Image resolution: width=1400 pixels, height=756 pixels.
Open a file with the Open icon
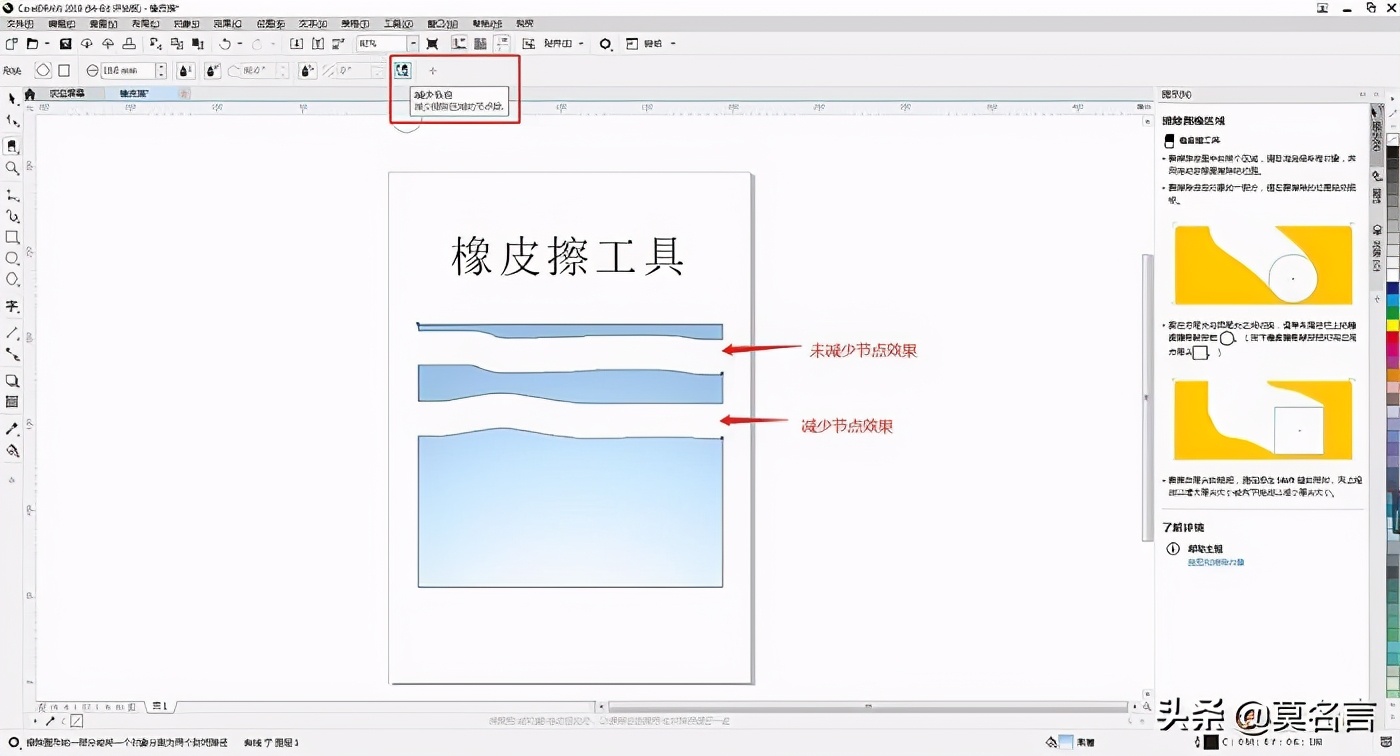(31, 43)
